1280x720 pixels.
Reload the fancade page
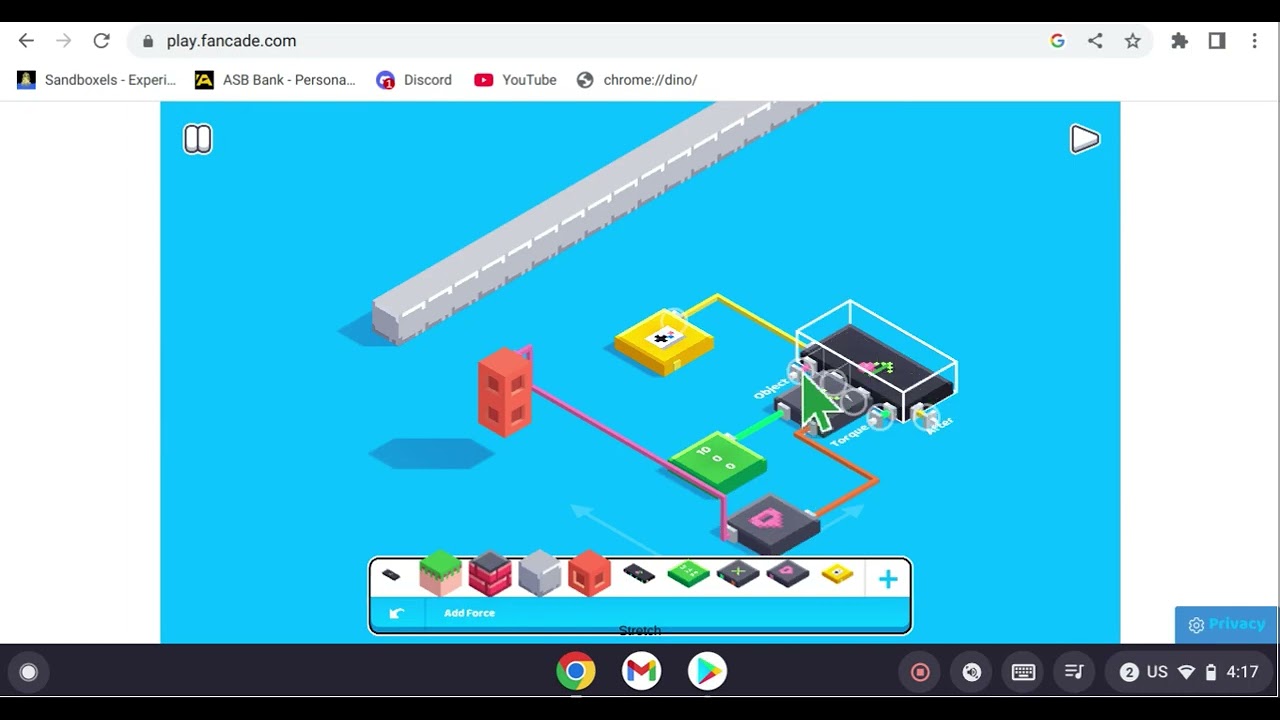pos(101,41)
